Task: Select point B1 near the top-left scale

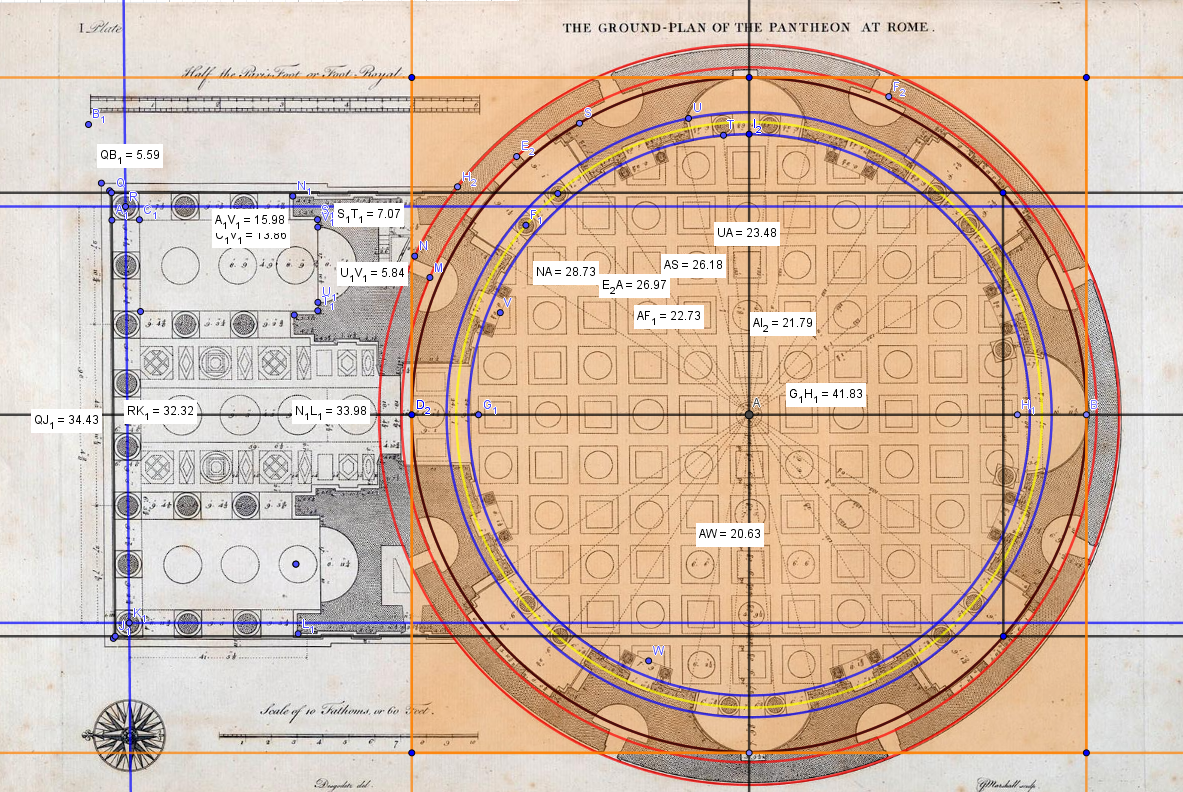Action: pos(90,124)
